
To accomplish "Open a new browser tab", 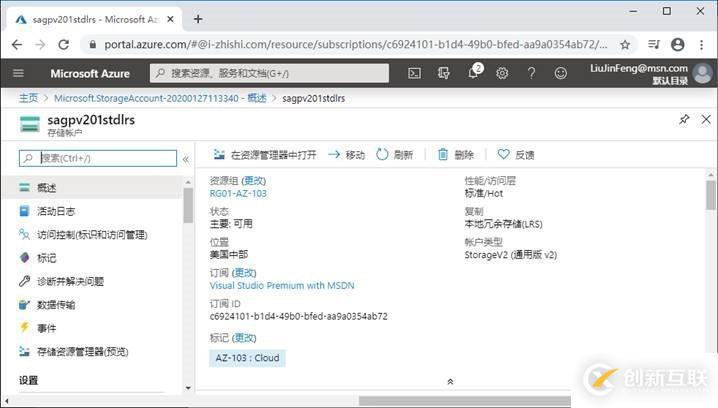I will pos(198,19).
